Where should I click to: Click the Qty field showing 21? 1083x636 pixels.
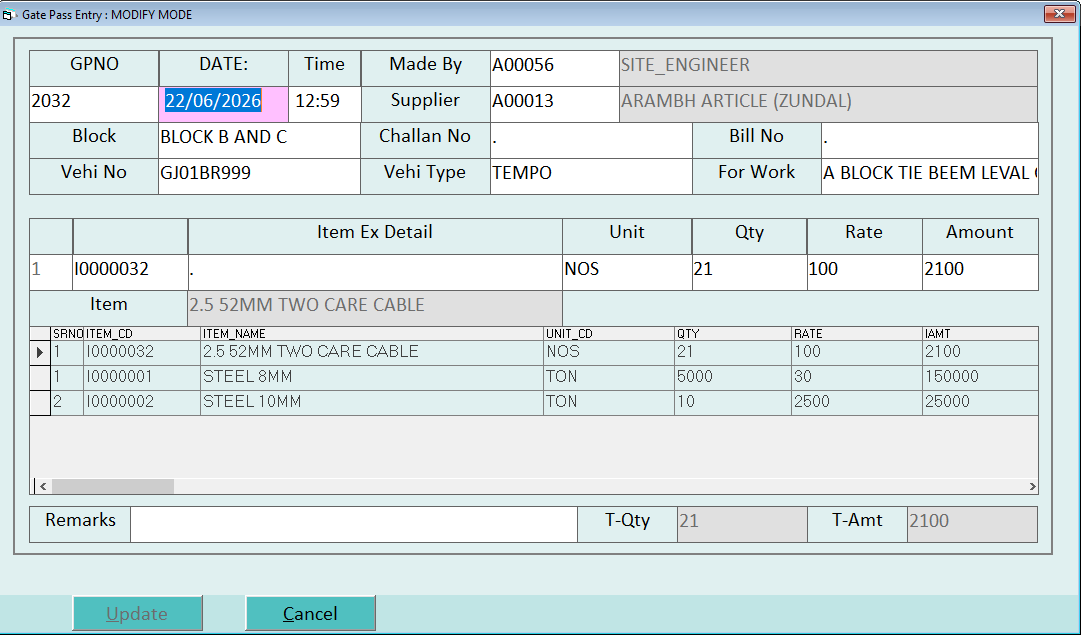pos(749,272)
